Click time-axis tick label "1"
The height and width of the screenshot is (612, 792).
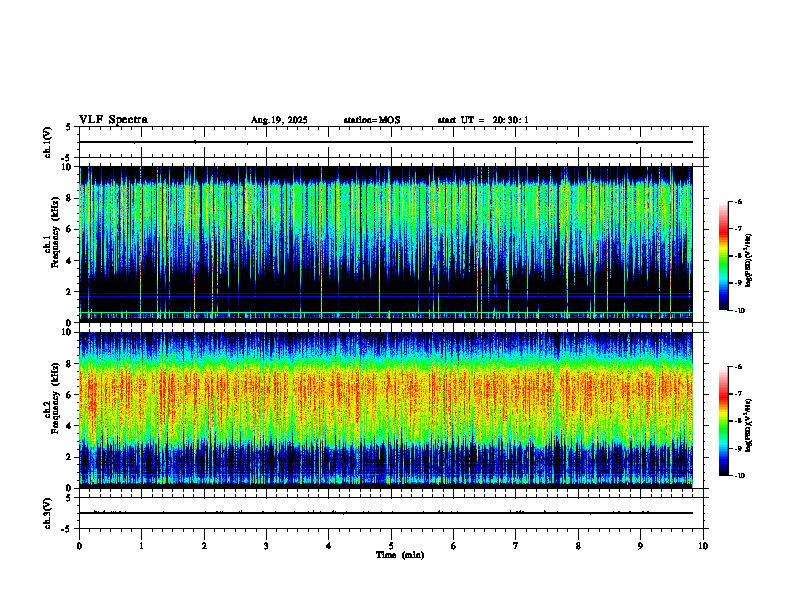[141, 546]
